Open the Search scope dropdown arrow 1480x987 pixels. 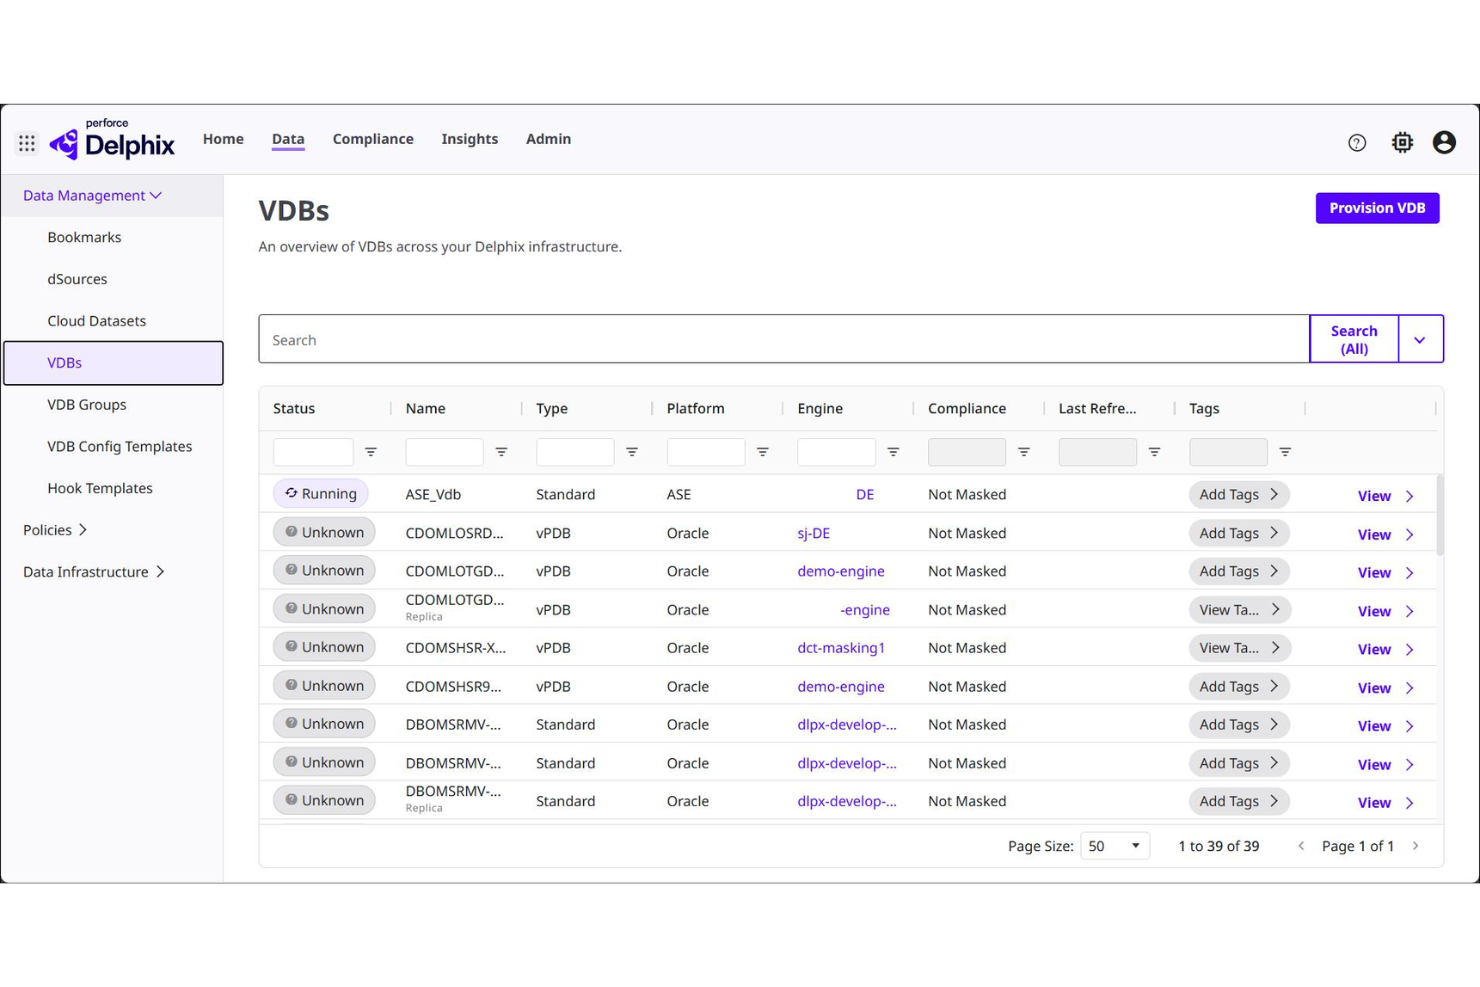pos(1420,340)
